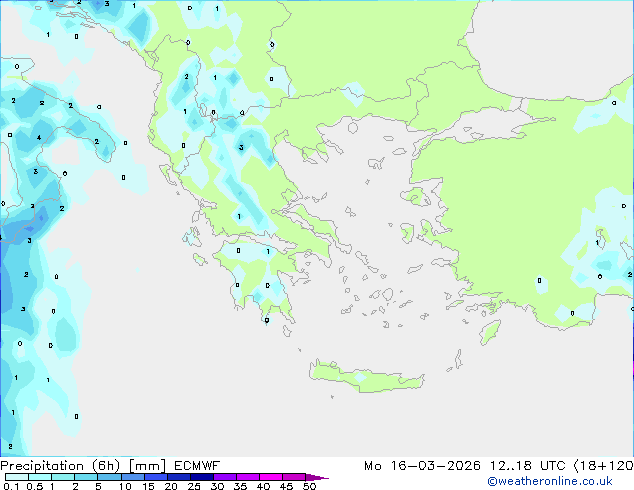Image resolution: width=634 pixels, height=490 pixels.
Task: Click the "45" legend scale label
Action: pyautogui.click(x=286, y=486)
